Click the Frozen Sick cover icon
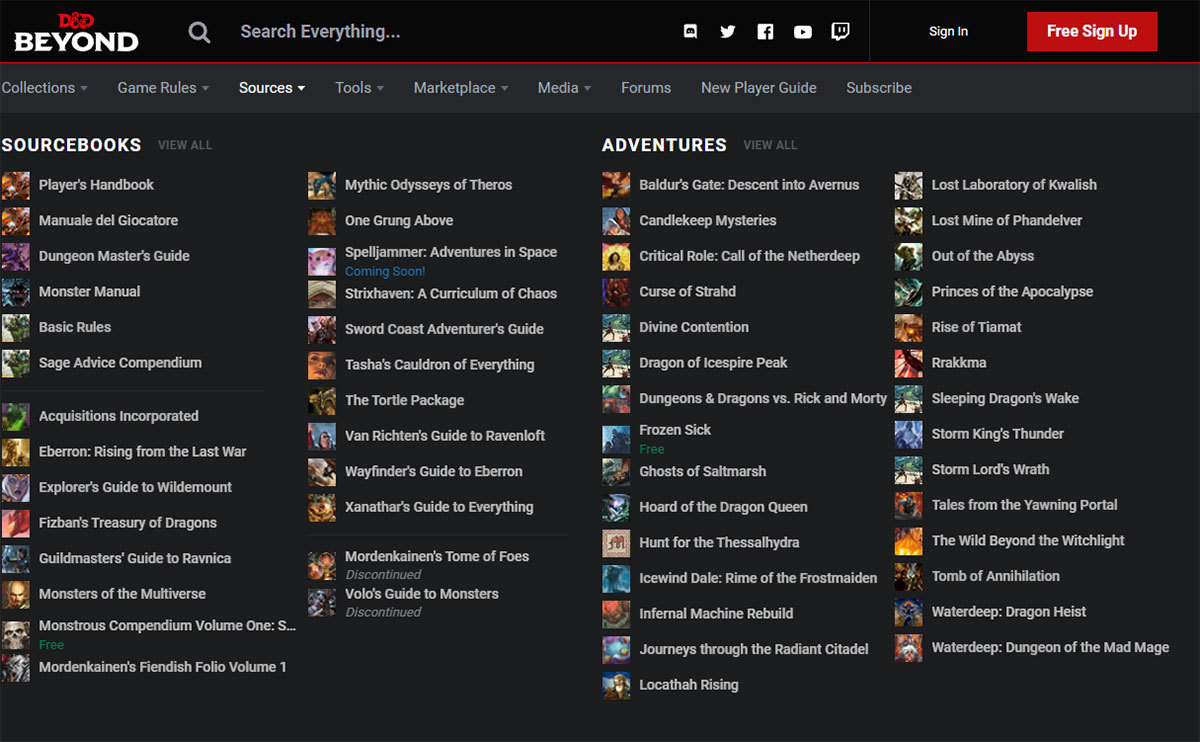The image size is (1200, 742). click(x=616, y=438)
